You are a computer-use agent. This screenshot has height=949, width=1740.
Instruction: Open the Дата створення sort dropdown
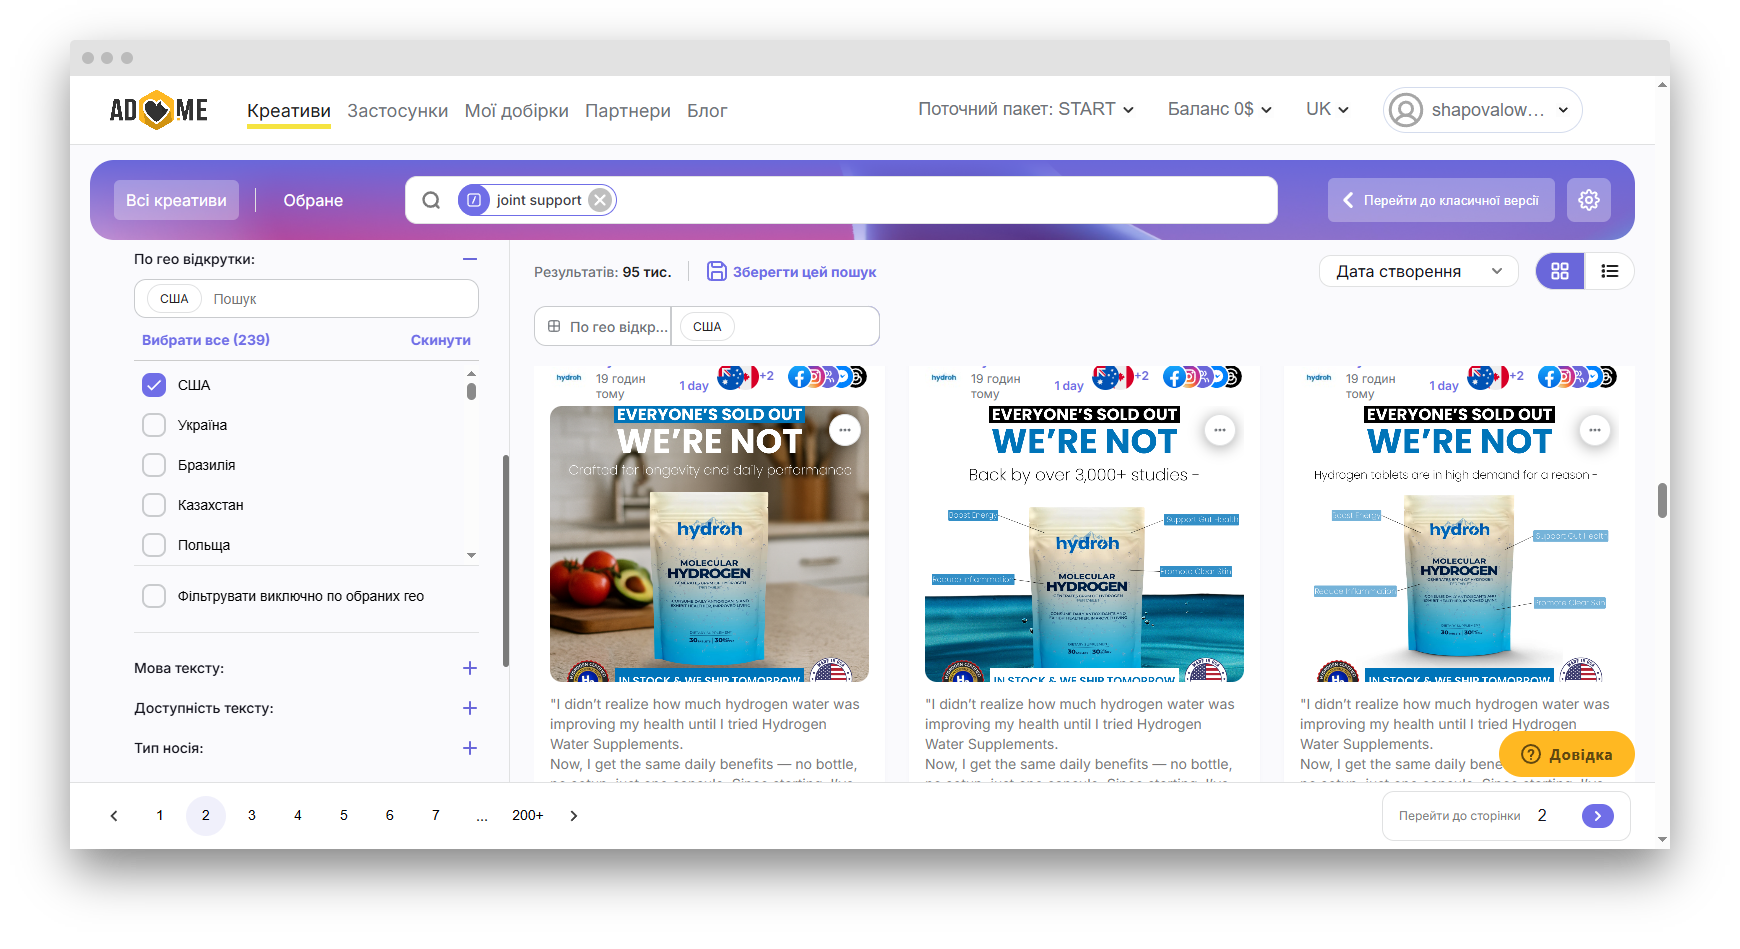pyautogui.click(x=1417, y=271)
